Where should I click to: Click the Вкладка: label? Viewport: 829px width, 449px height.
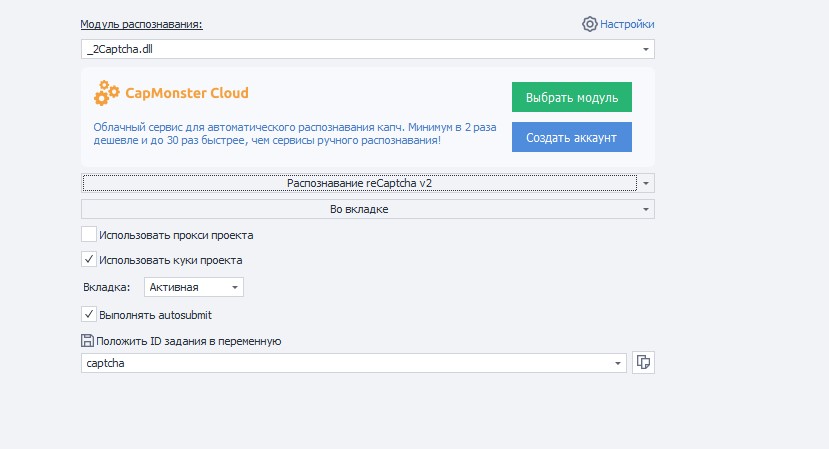click(106, 287)
